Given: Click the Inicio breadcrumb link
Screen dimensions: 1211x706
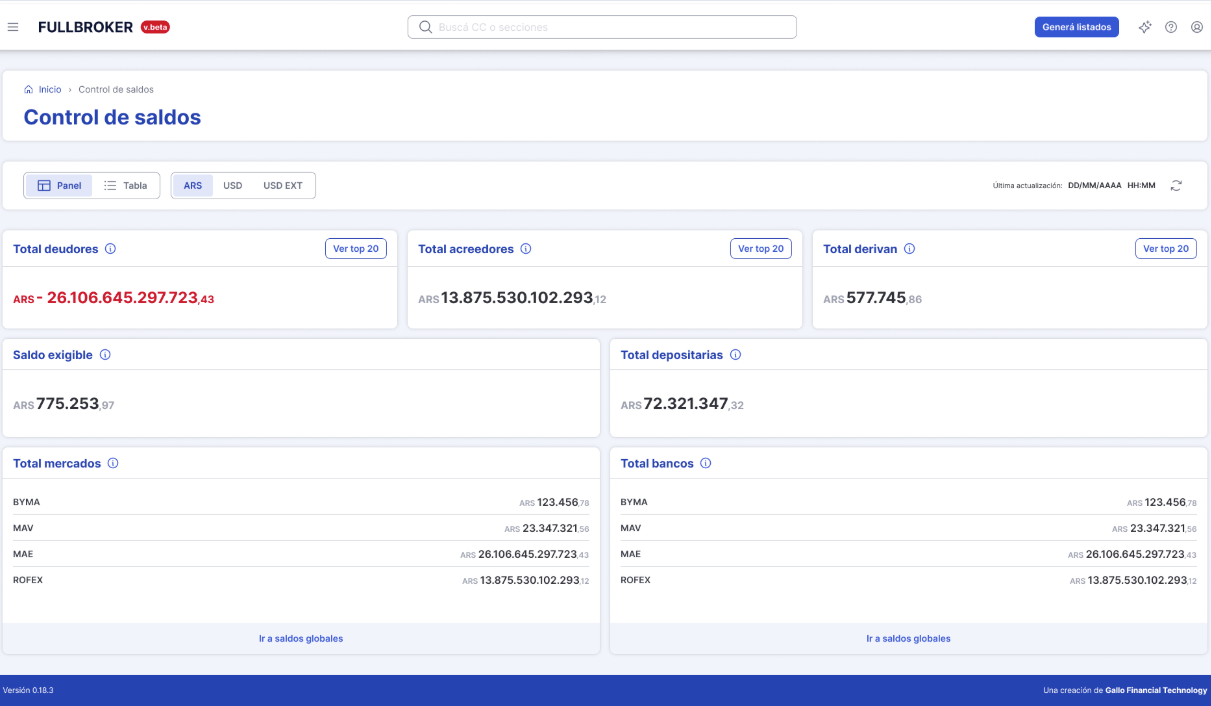Looking at the screenshot, I should pyautogui.click(x=50, y=89).
